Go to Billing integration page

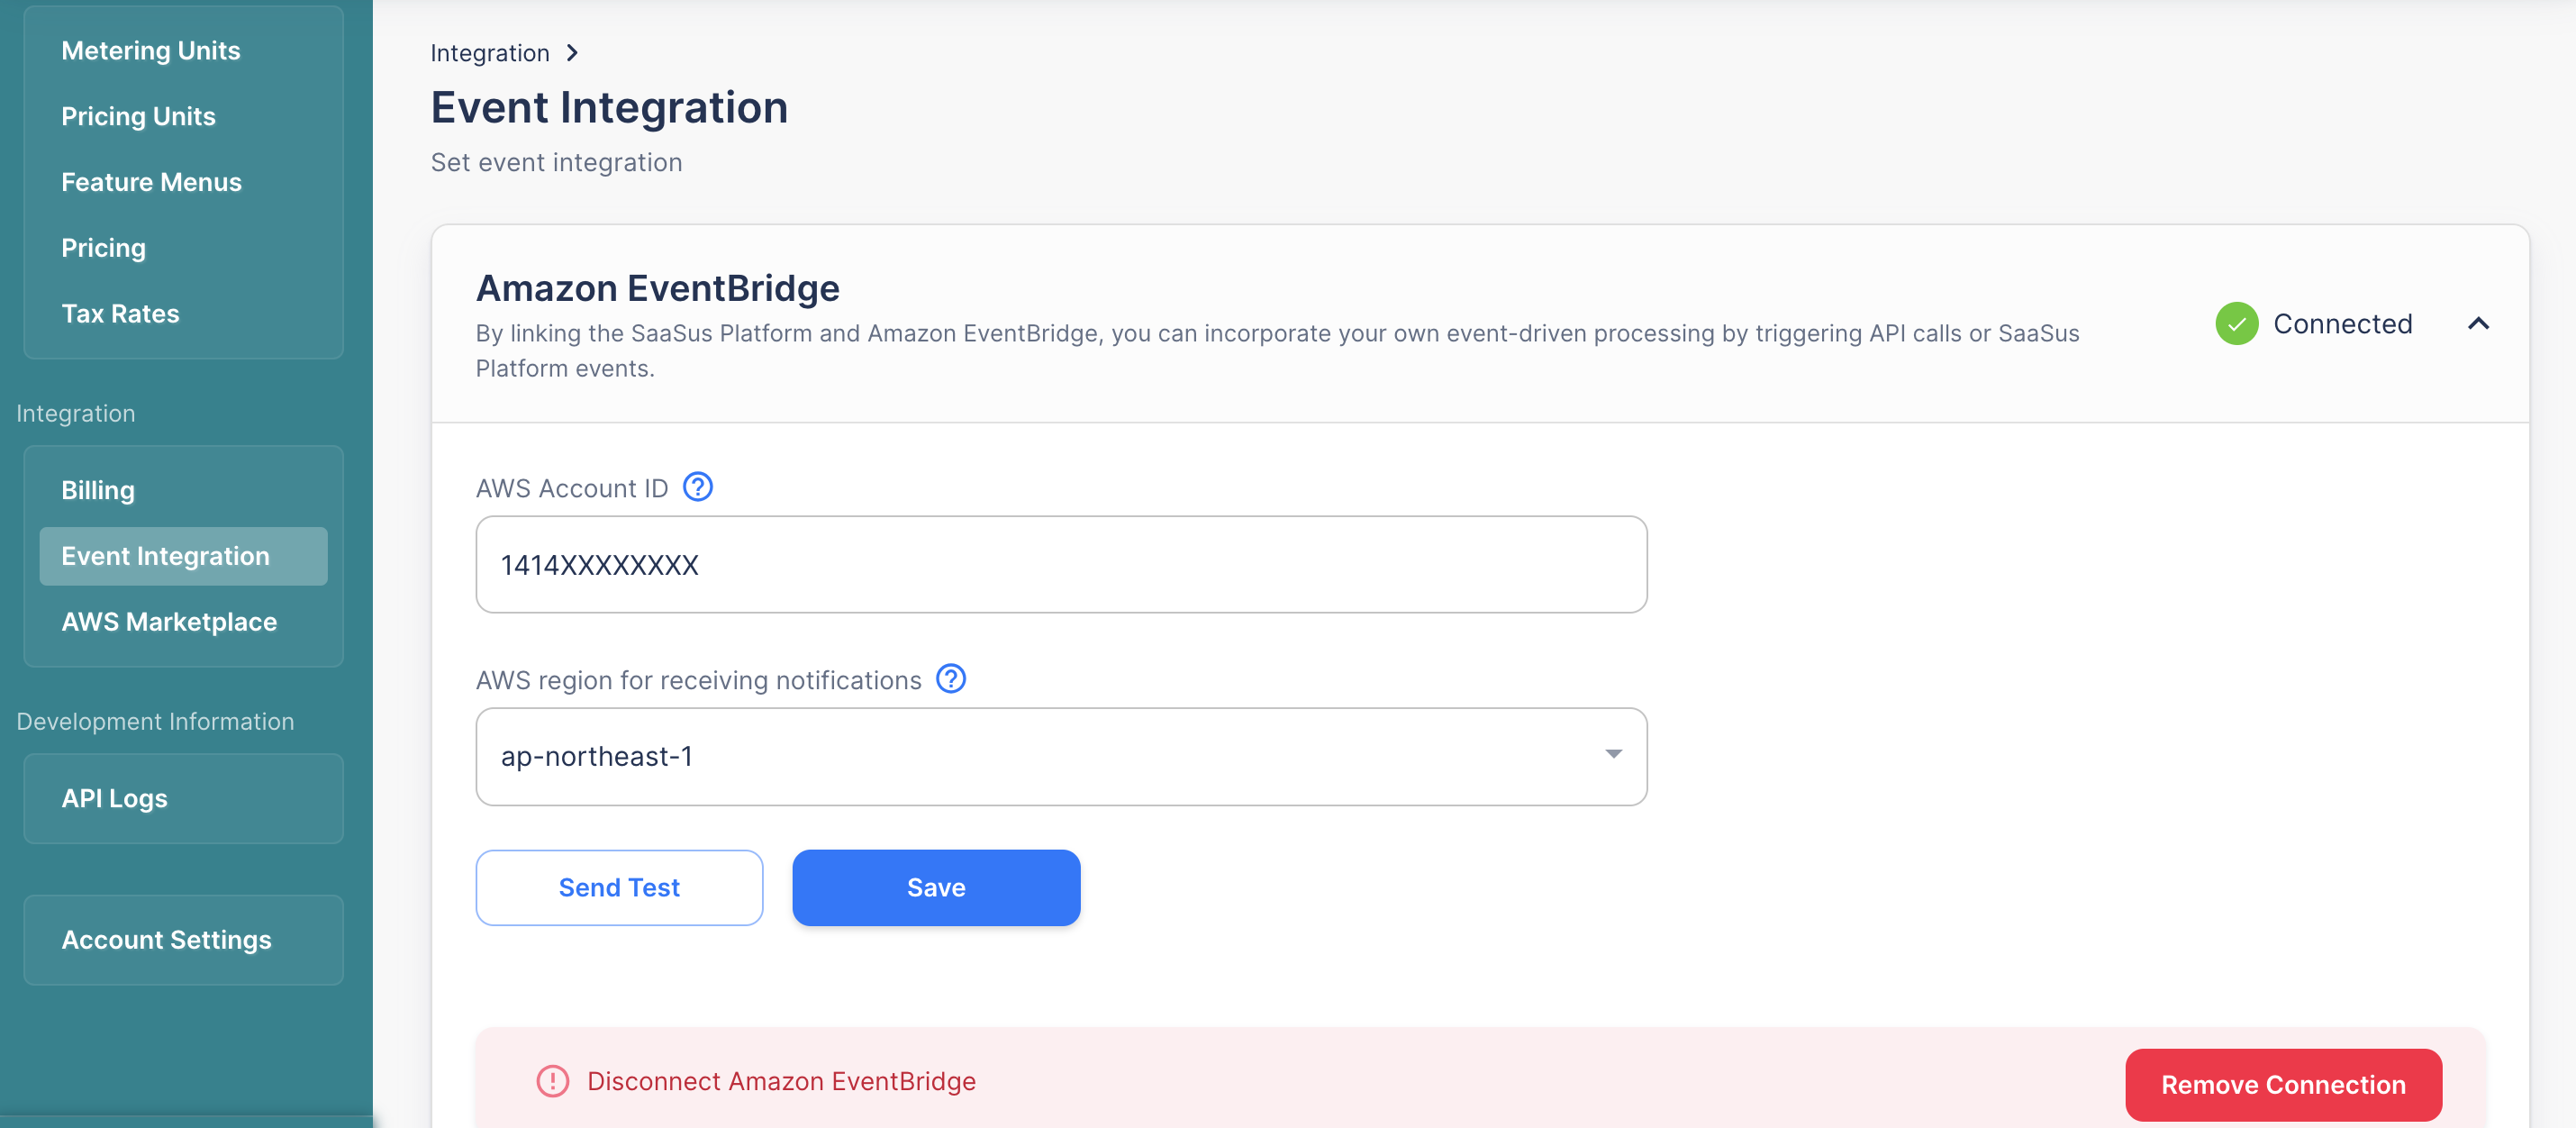[x=98, y=491]
